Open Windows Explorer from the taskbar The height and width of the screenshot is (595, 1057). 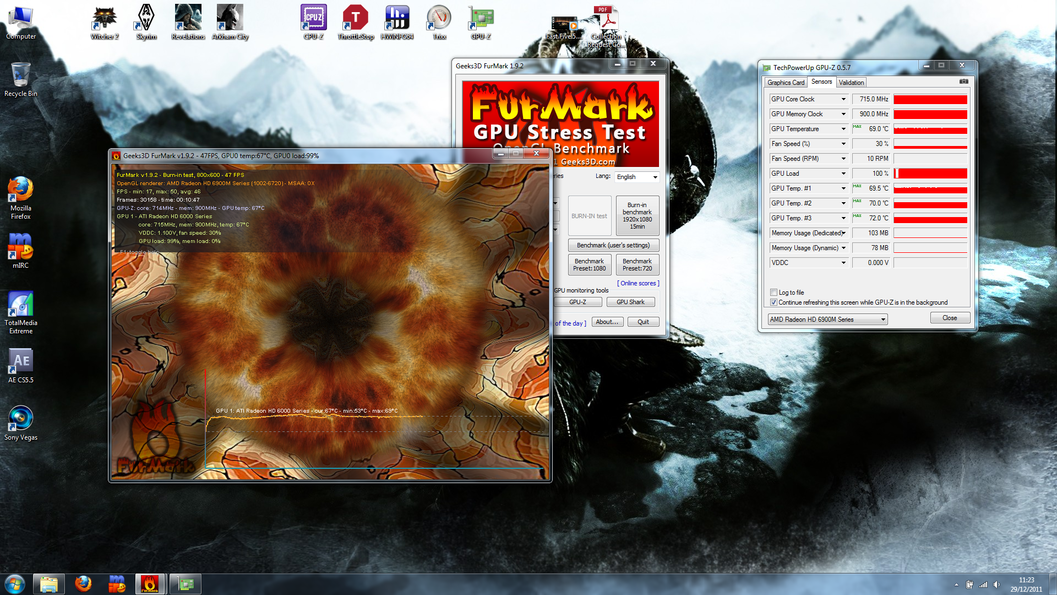[49, 584]
